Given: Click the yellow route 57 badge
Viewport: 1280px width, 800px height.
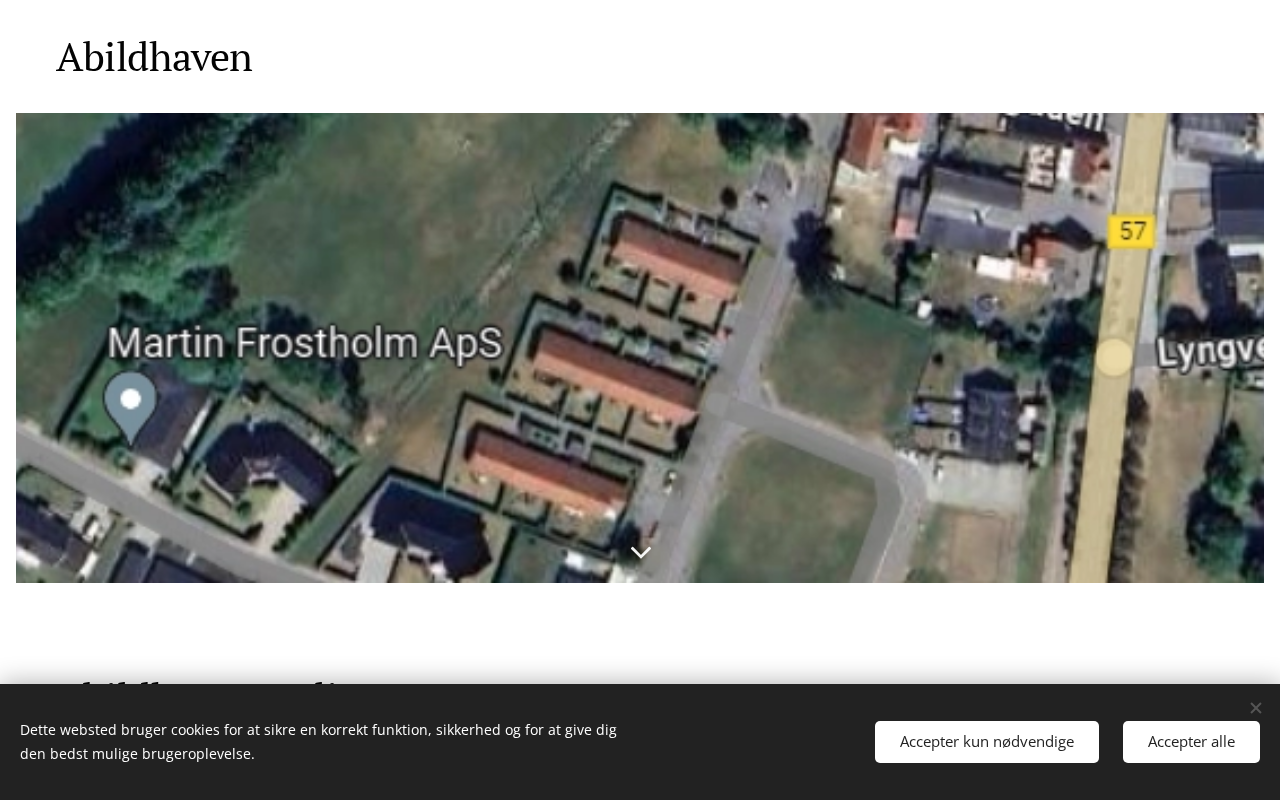Looking at the screenshot, I should (x=1132, y=232).
